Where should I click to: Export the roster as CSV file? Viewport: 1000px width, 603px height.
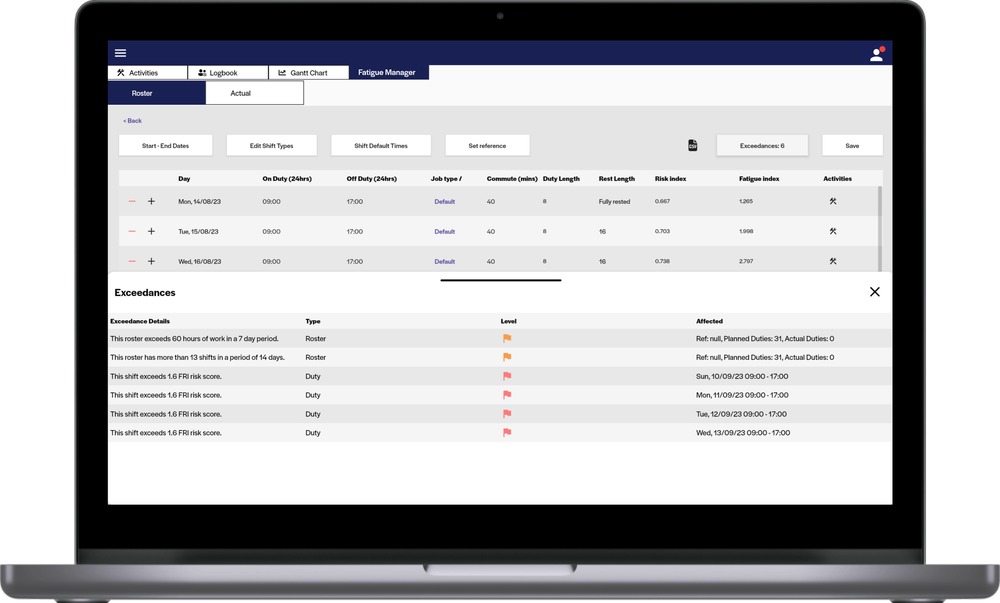click(691, 144)
